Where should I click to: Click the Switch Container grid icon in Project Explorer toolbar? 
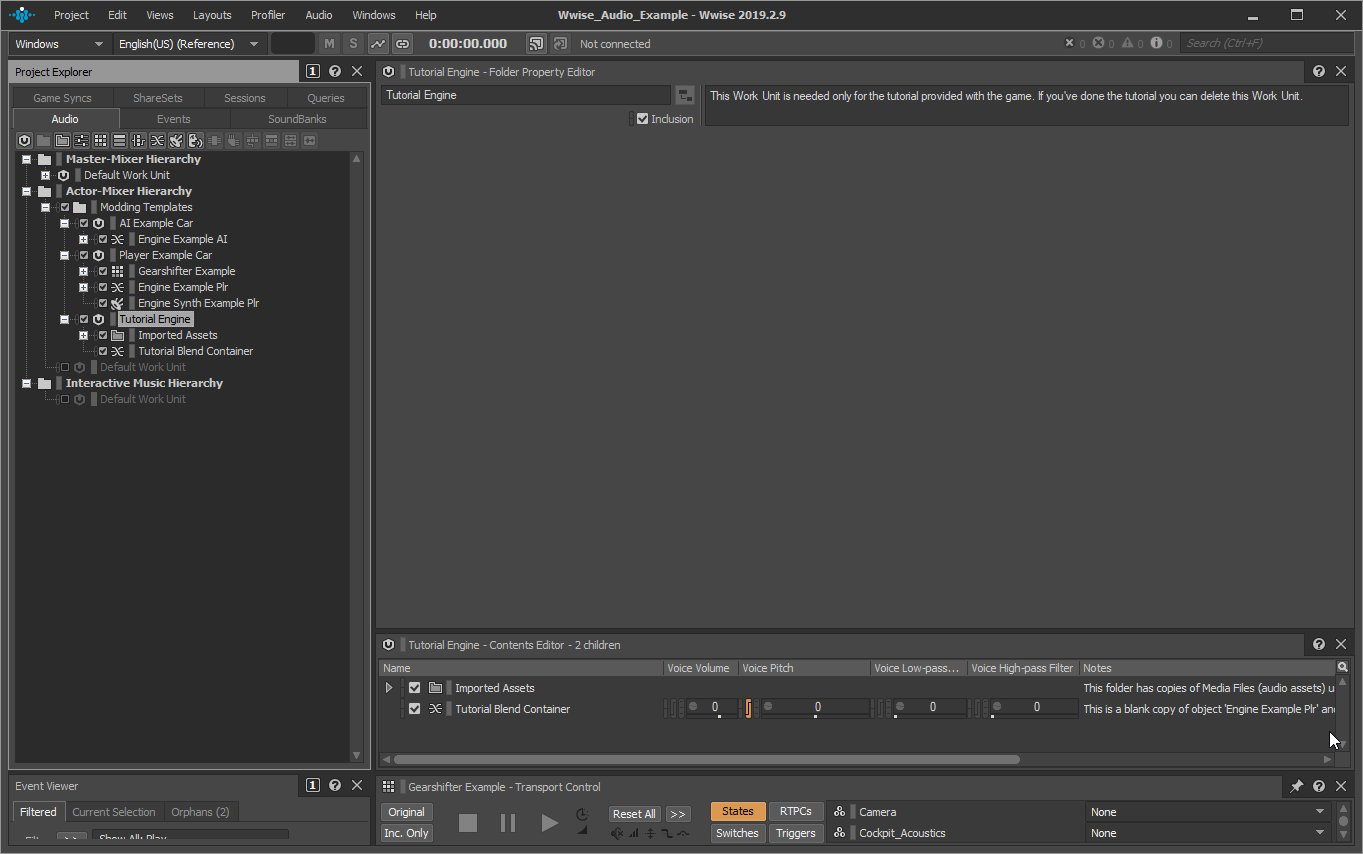(x=100, y=141)
